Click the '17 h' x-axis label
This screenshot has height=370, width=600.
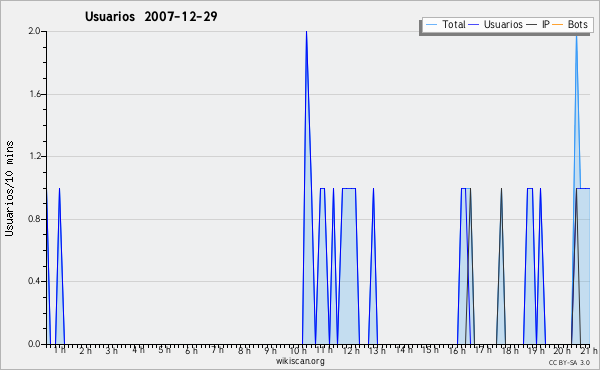pos(483,350)
